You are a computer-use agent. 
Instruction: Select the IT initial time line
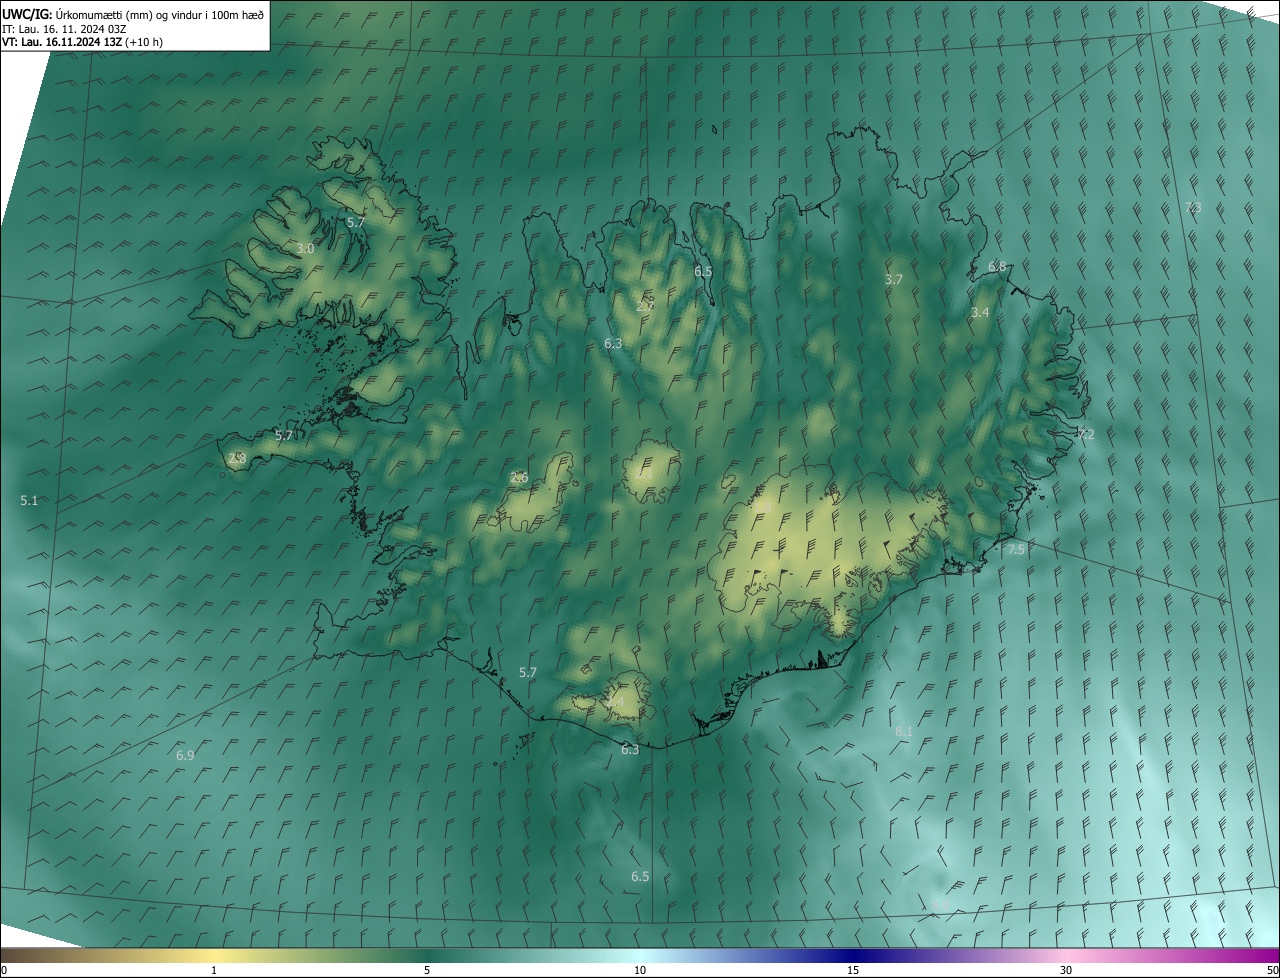(x=64, y=29)
